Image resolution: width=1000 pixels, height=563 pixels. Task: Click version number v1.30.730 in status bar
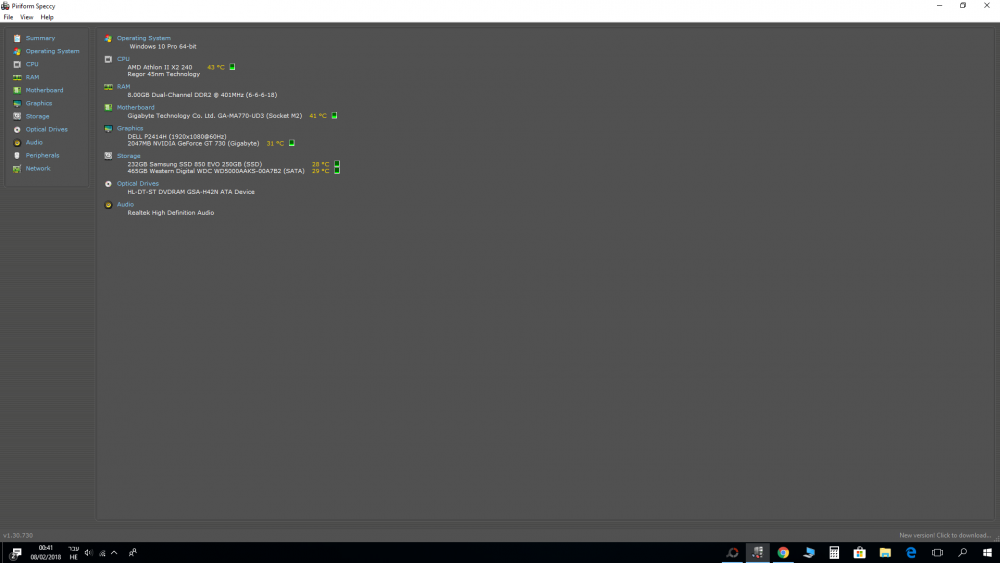tap(18, 536)
